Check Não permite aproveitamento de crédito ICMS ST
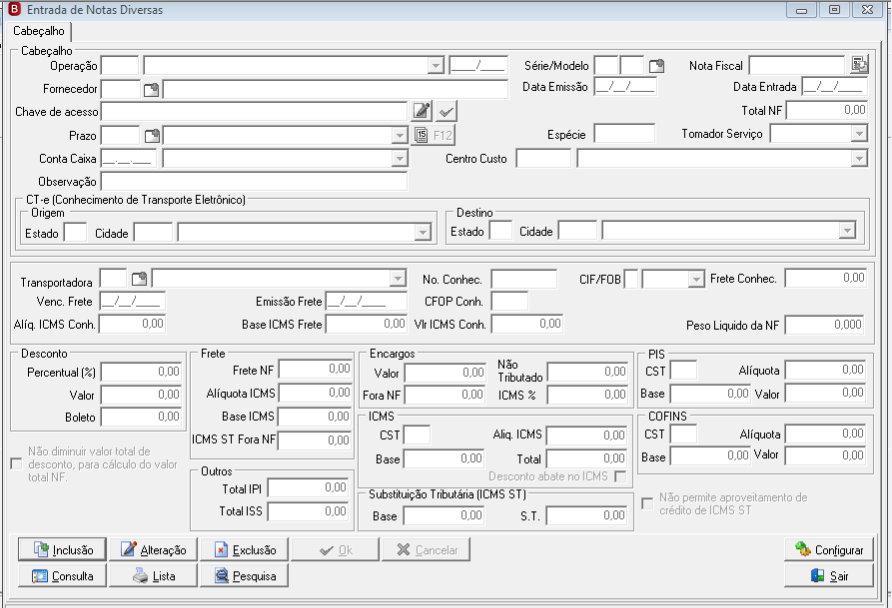This screenshot has width=892, height=608. pos(647,503)
